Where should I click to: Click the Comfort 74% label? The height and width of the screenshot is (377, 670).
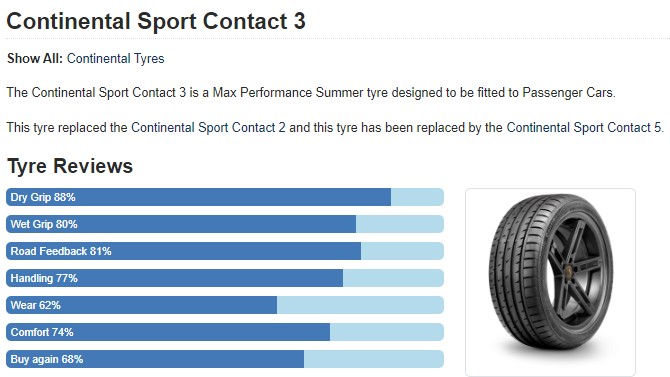pyautogui.click(x=42, y=332)
